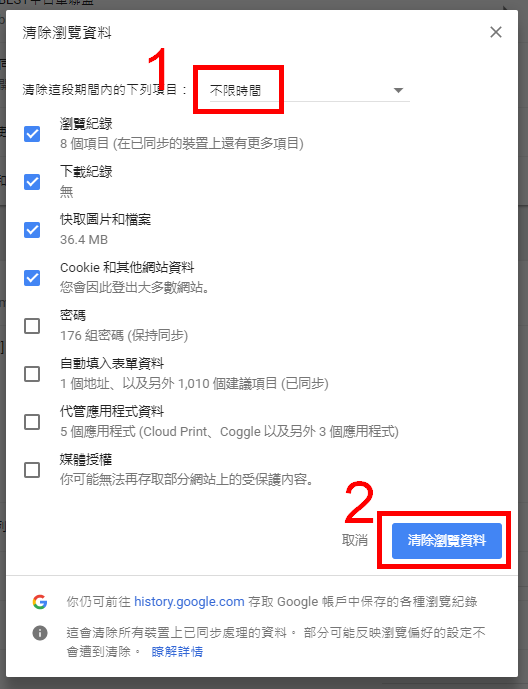Close the clear browsing data dialog

[495, 32]
